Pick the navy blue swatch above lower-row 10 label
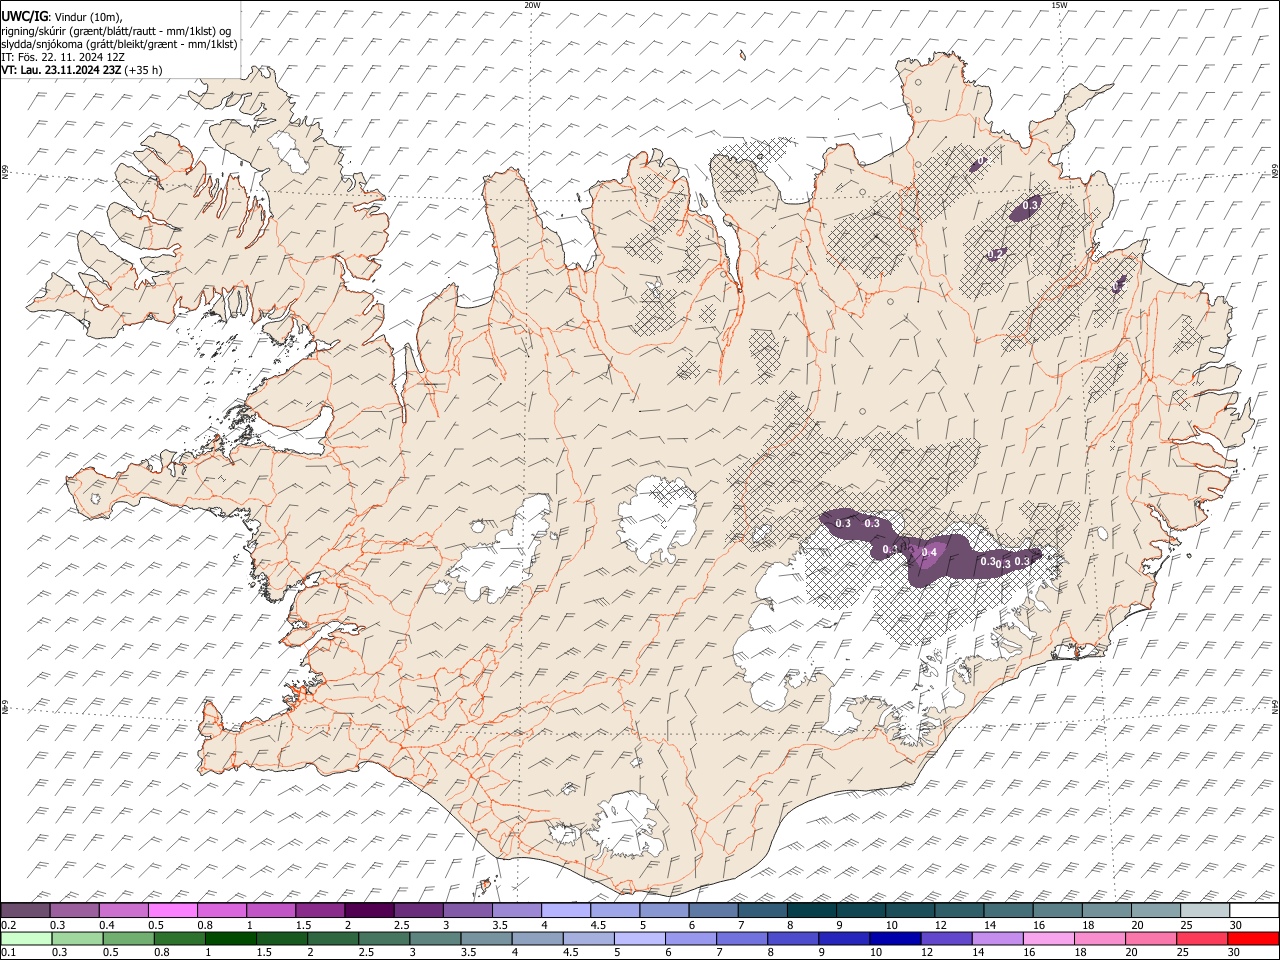This screenshot has height=960, width=1280. [x=894, y=938]
